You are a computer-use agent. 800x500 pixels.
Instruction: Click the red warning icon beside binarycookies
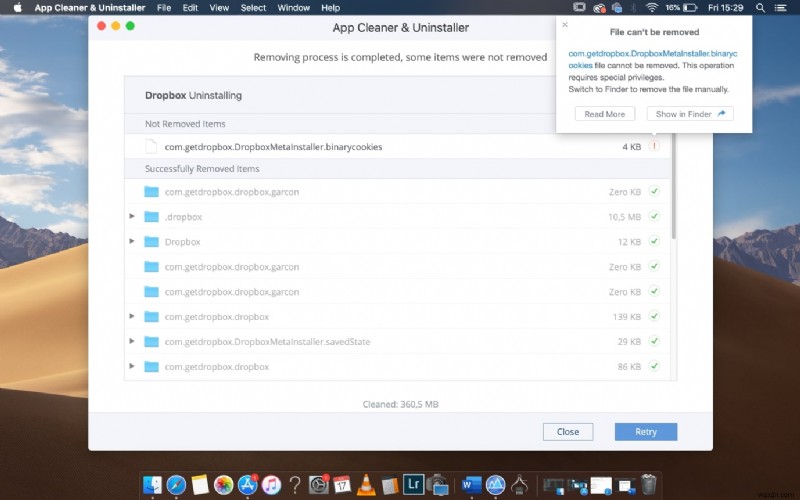pyautogui.click(x=654, y=146)
